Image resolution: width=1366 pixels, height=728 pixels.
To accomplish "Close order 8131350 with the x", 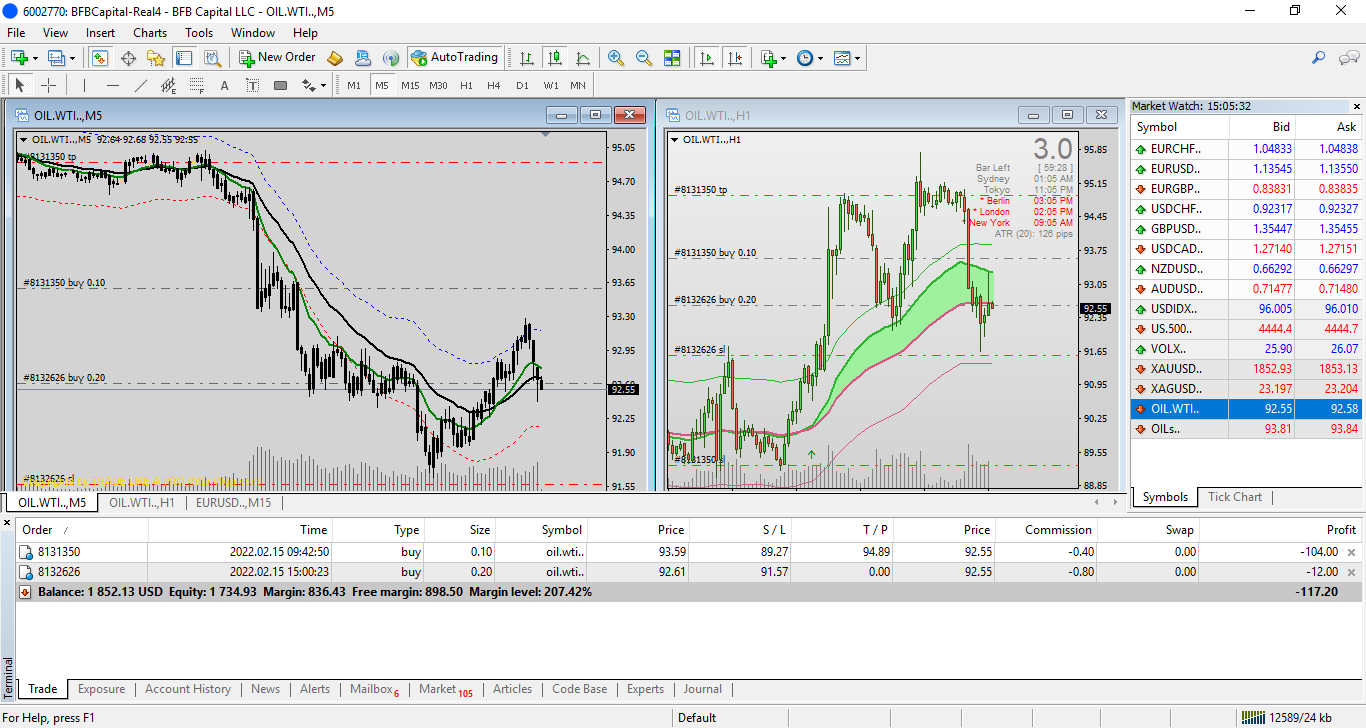I will click(x=1352, y=552).
